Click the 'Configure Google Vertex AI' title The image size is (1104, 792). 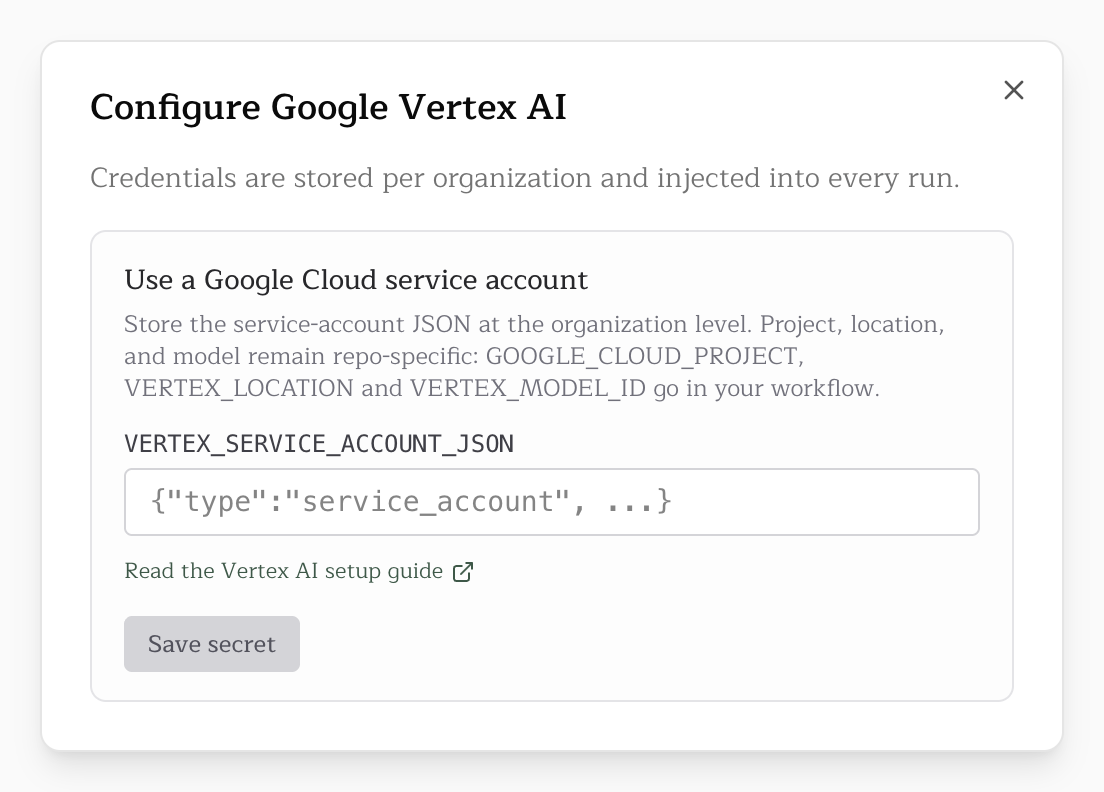[x=328, y=108]
